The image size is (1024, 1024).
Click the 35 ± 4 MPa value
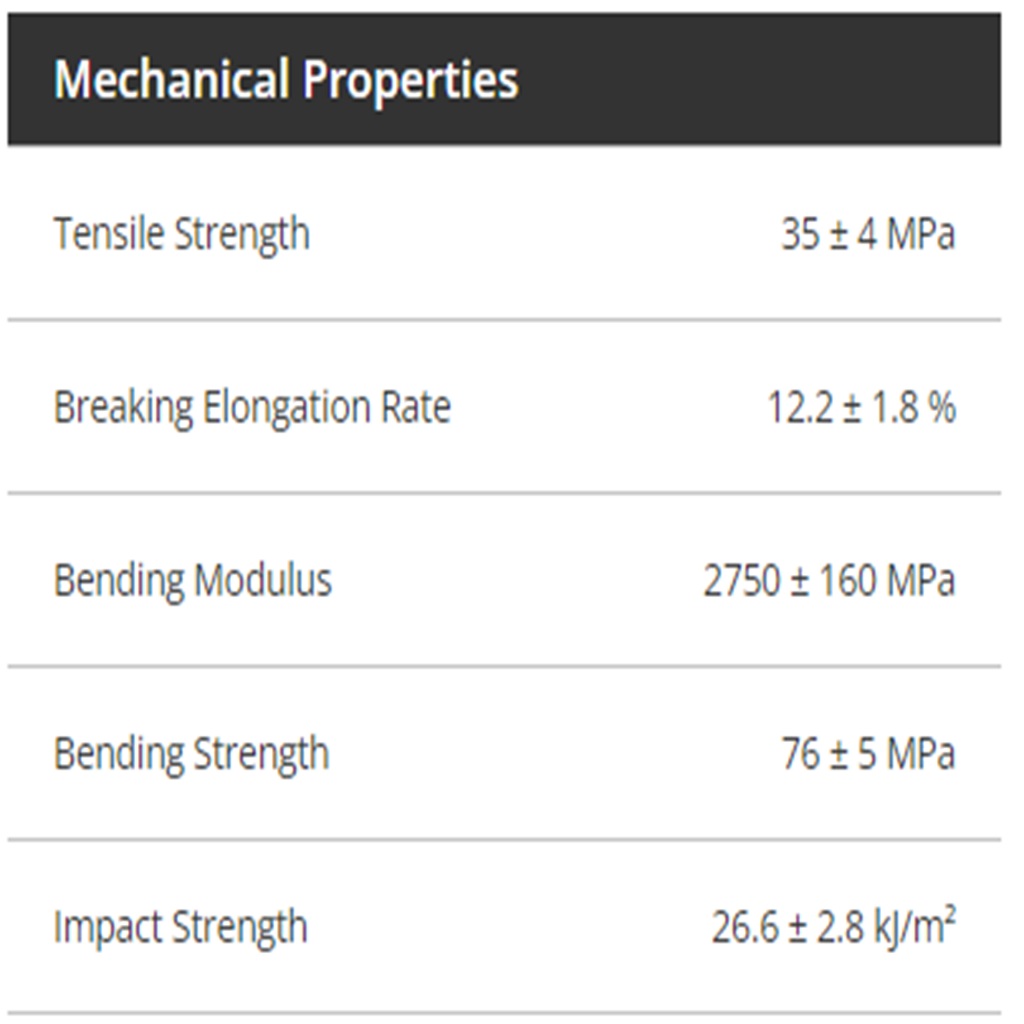coord(867,234)
